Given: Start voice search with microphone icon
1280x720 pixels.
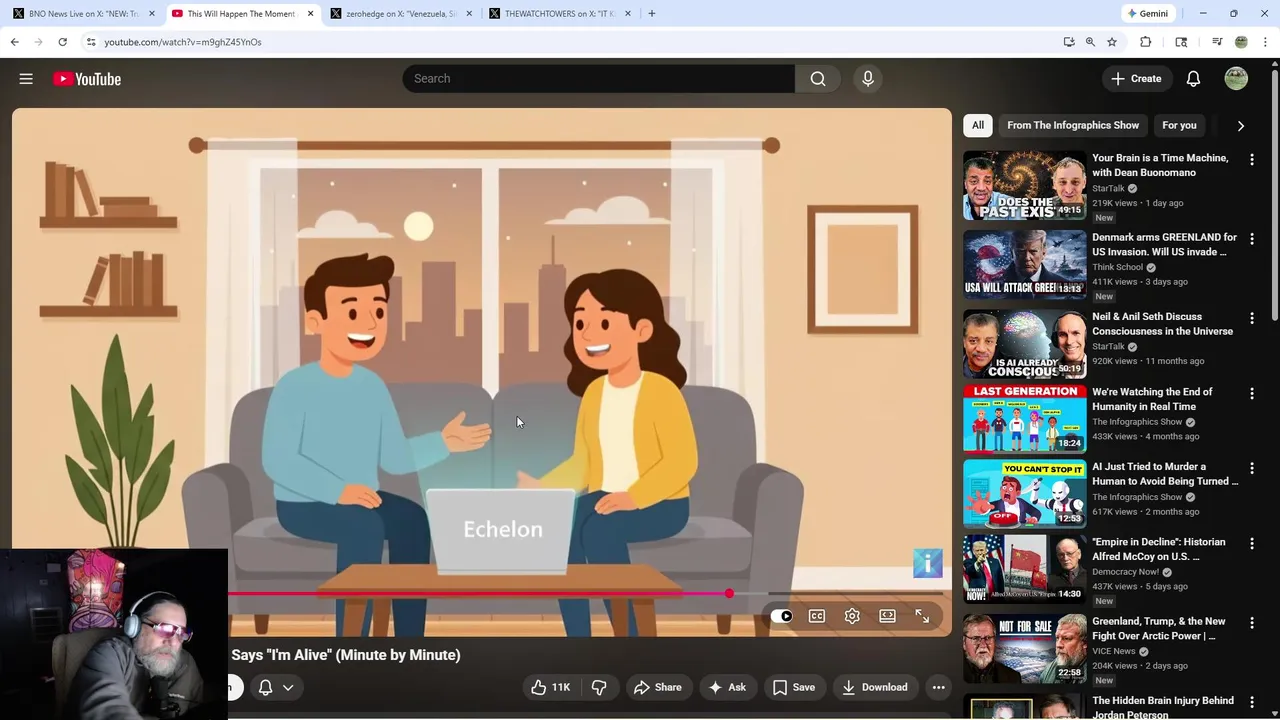Looking at the screenshot, I should tap(868, 79).
